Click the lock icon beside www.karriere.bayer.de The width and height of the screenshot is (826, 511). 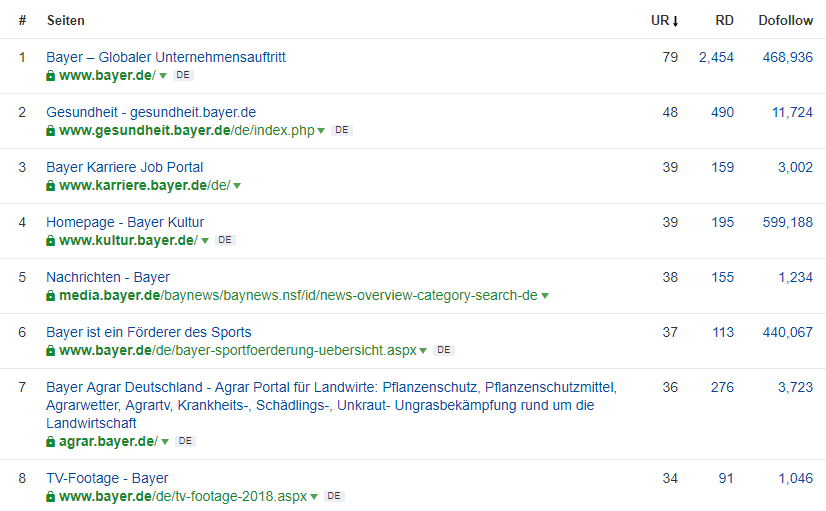[x=51, y=186]
